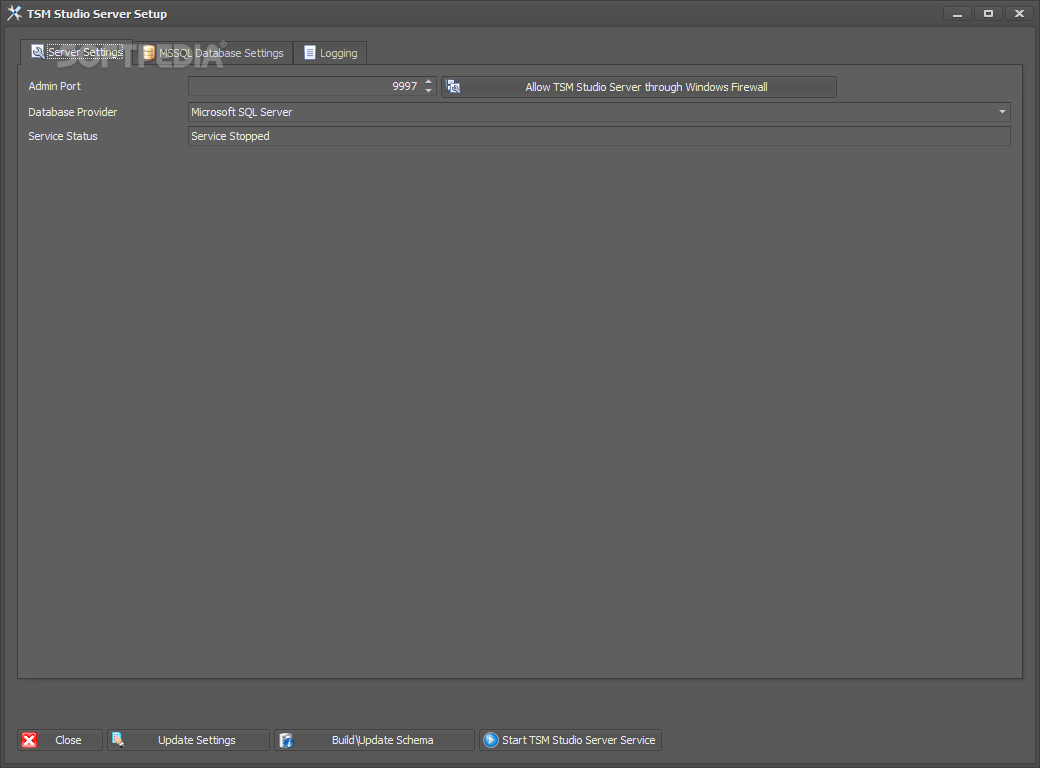Click Build\Update Schema button
Image resolution: width=1040 pixels, height=768 pixels.
[x=374, y=740]
